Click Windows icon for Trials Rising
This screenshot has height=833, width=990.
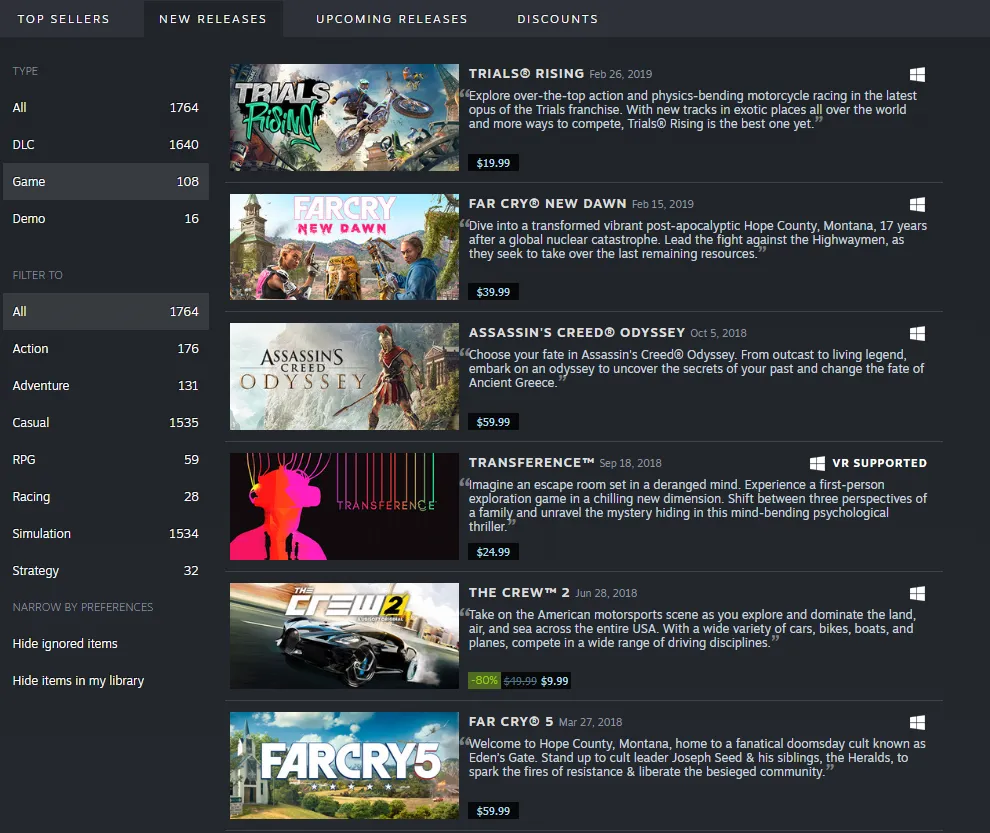(917, 75)
